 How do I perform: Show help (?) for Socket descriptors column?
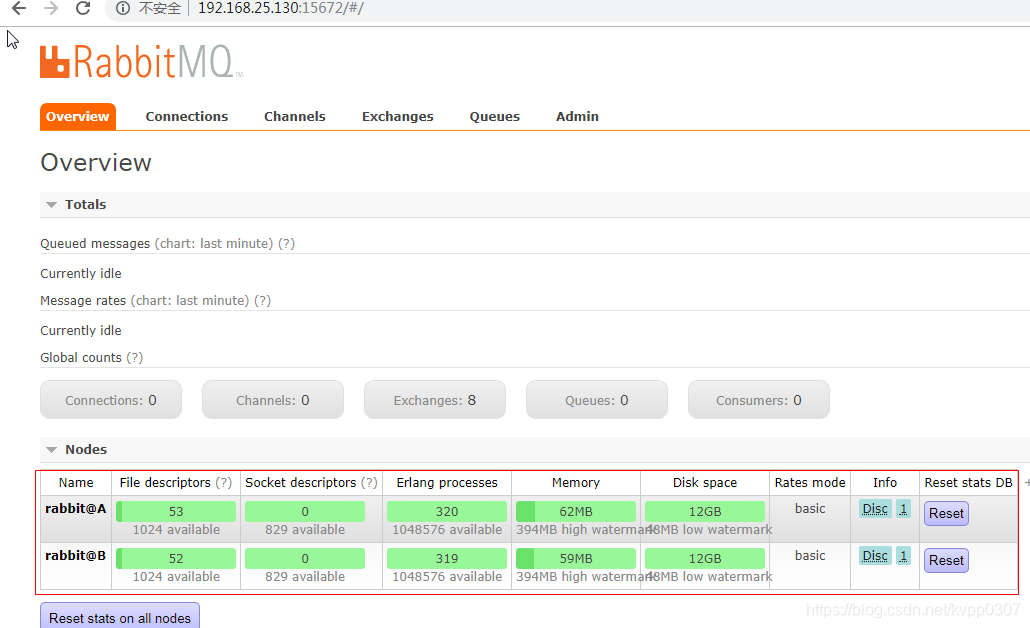(x=369, y=483)
